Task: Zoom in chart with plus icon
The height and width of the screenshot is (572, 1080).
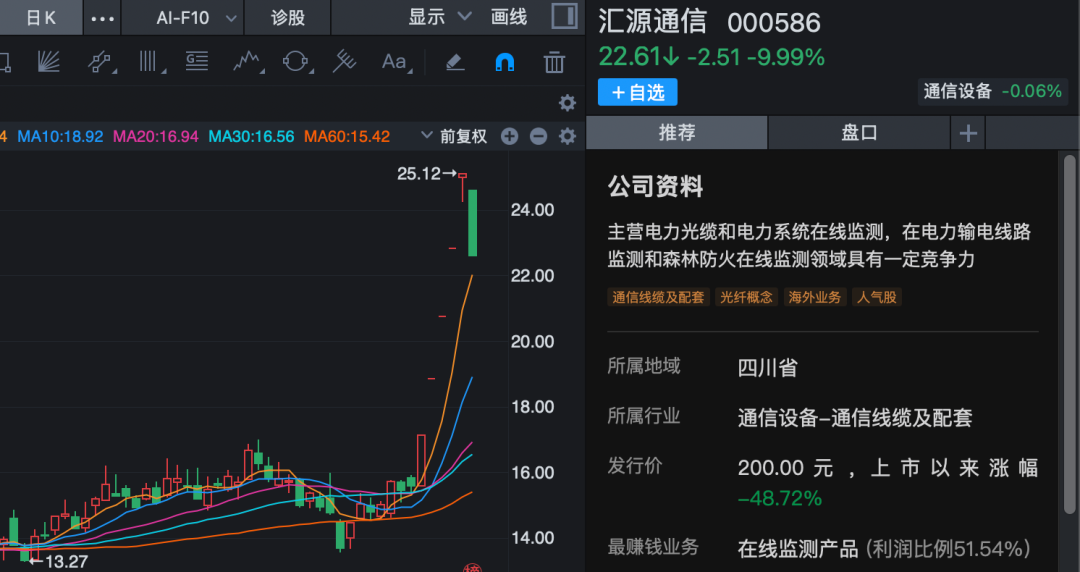Action: coord(509,136)
